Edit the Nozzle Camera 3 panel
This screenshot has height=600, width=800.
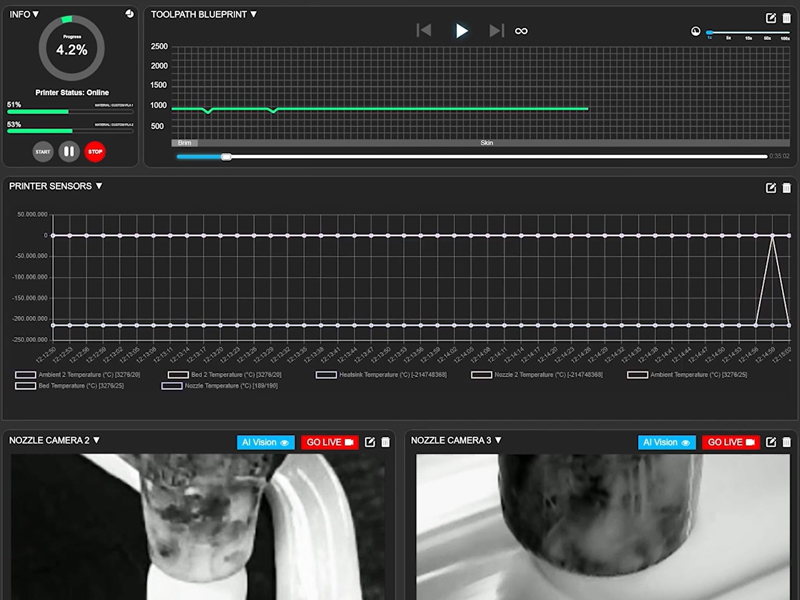(x=771, y=442)
